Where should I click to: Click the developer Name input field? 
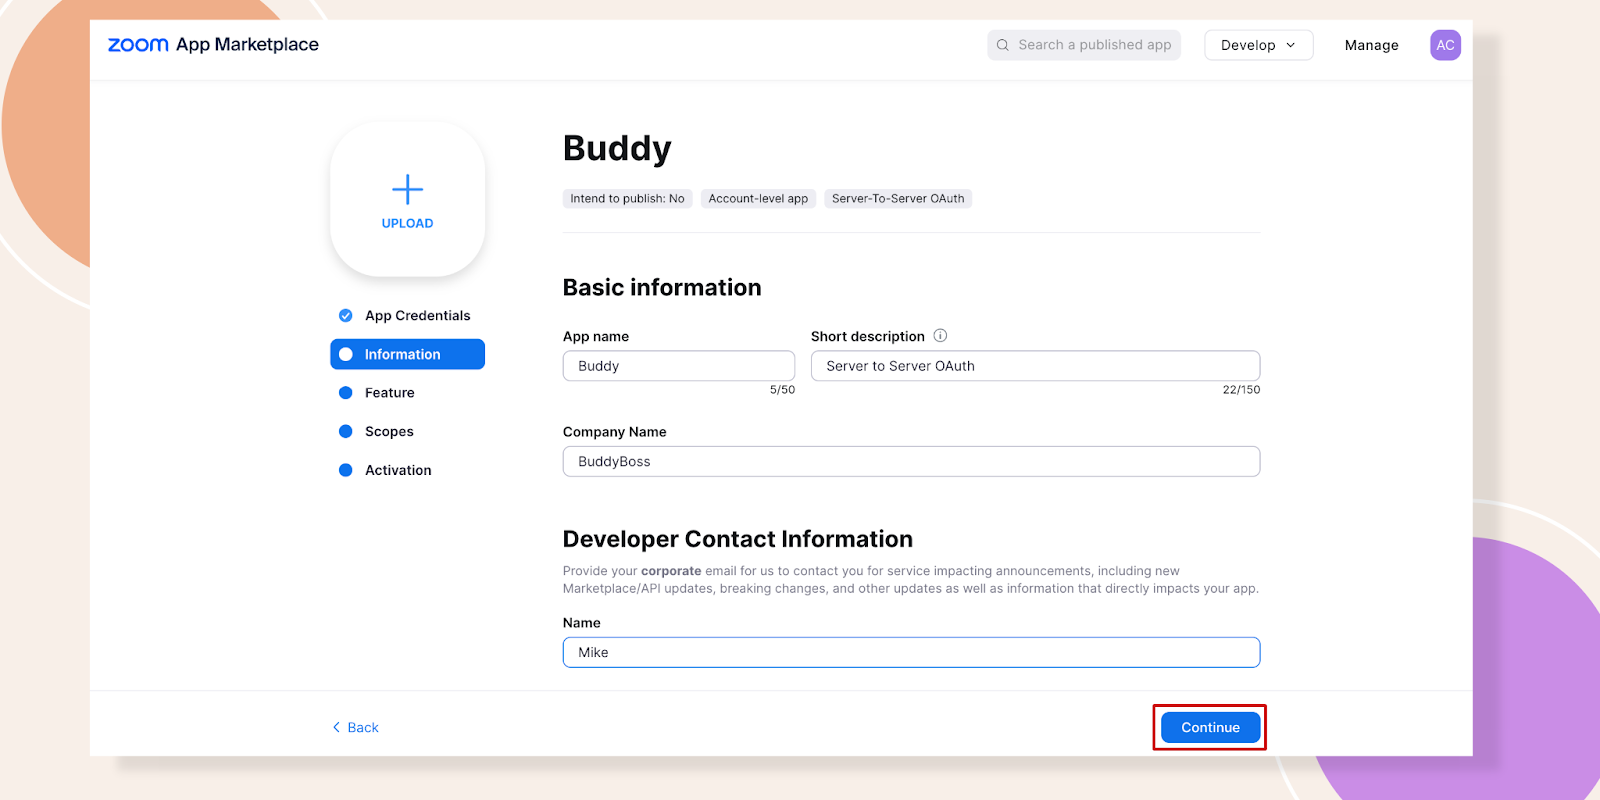(x=911, y=652)
